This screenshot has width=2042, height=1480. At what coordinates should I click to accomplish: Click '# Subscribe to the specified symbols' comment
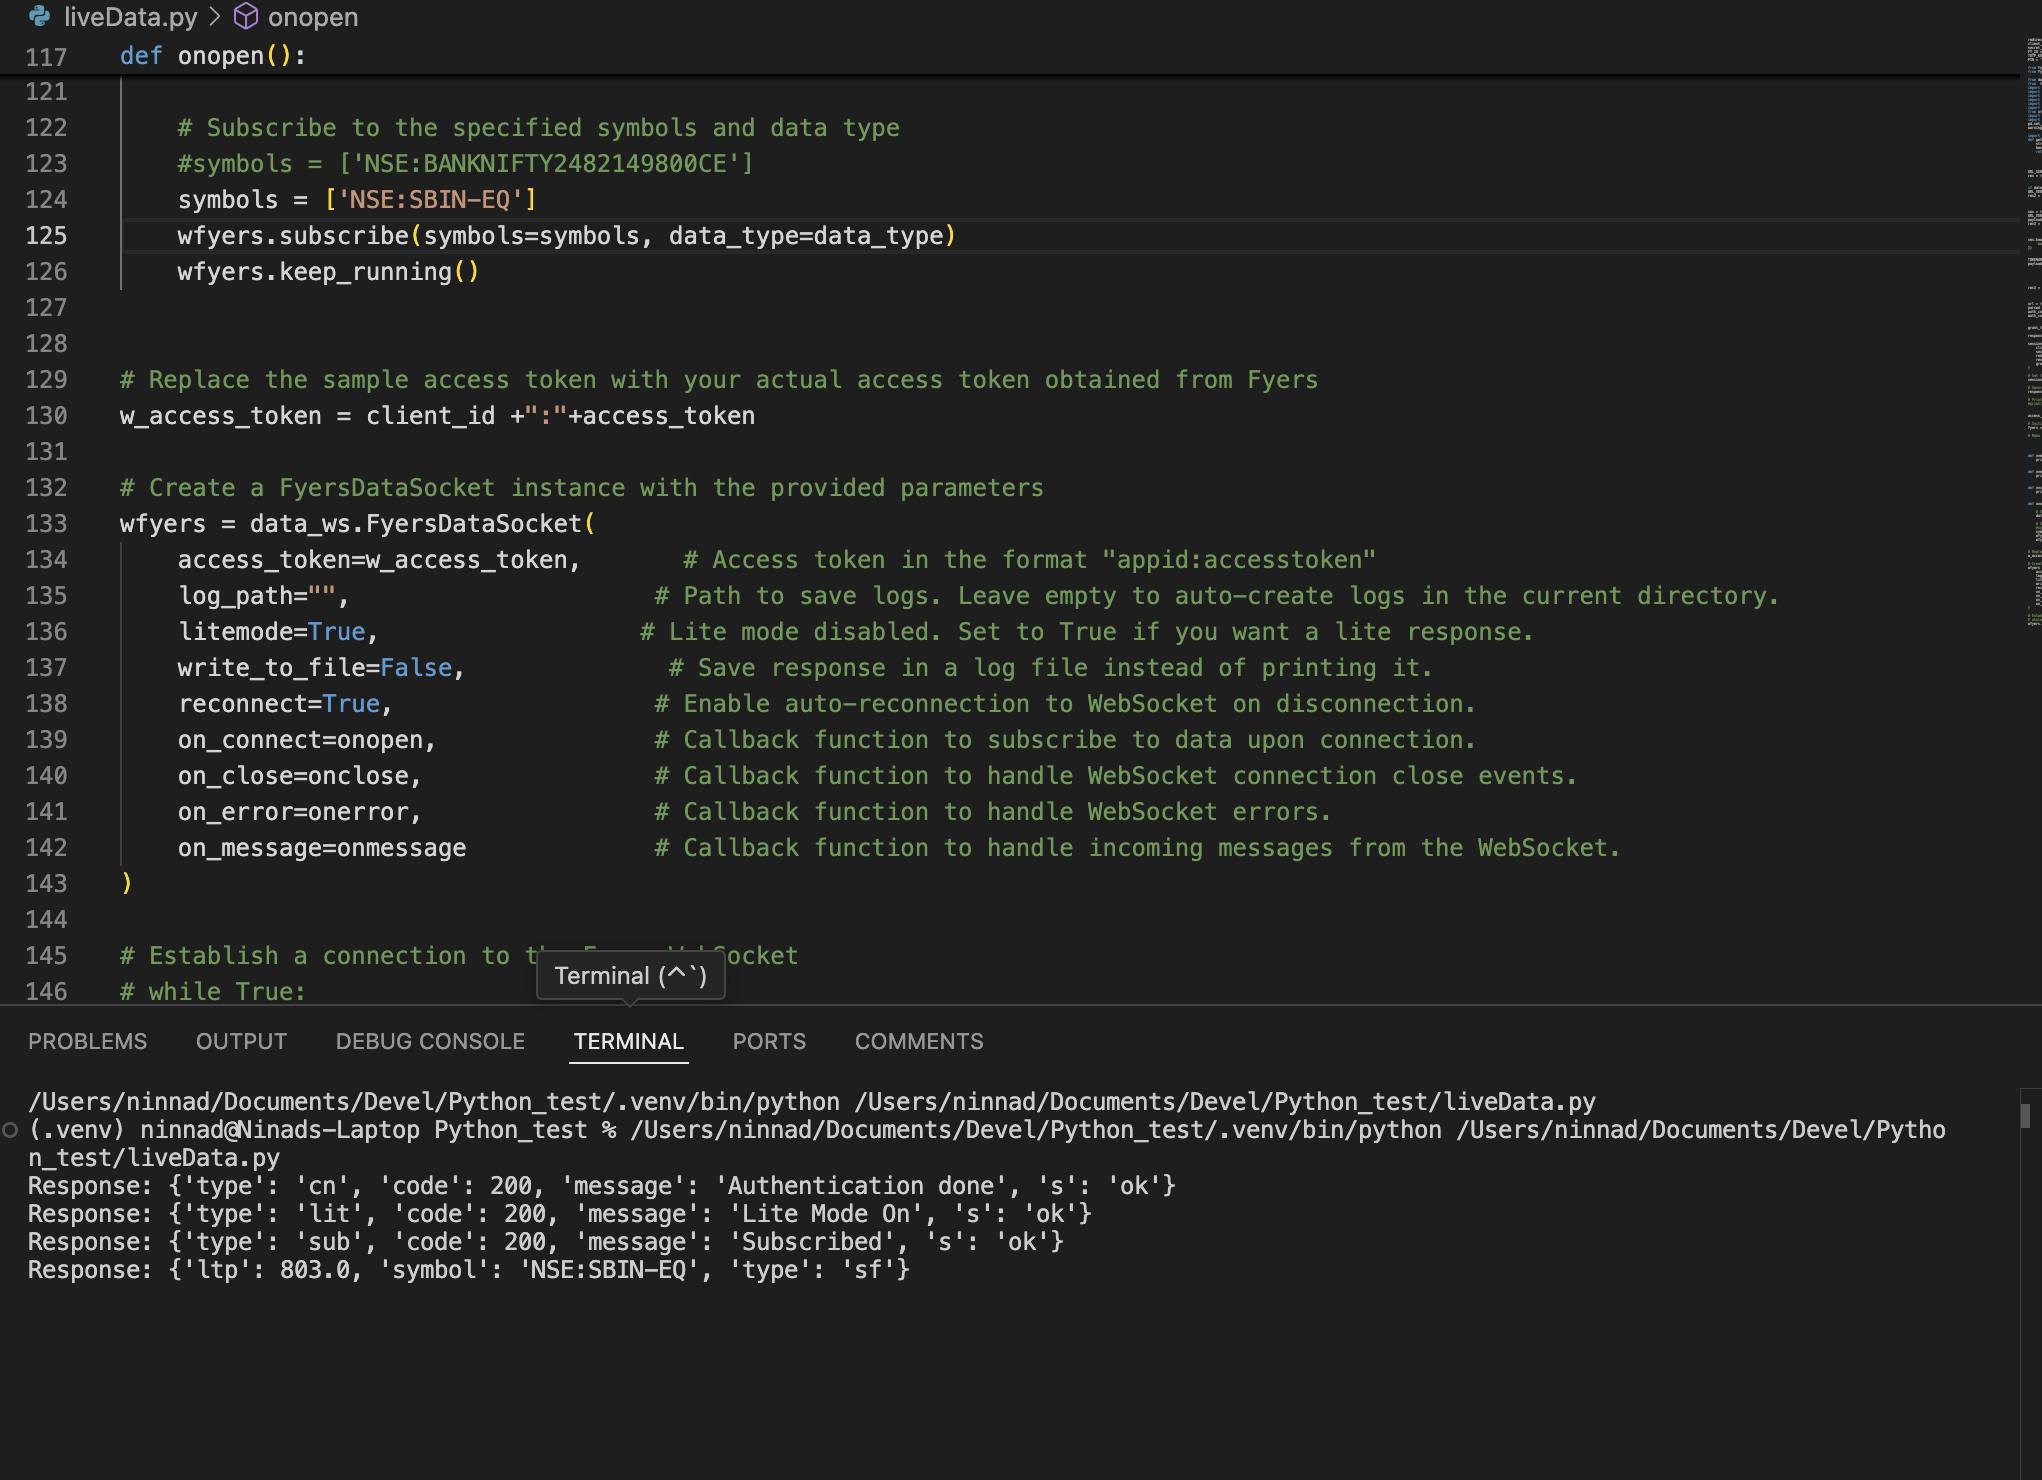(539, 128)
